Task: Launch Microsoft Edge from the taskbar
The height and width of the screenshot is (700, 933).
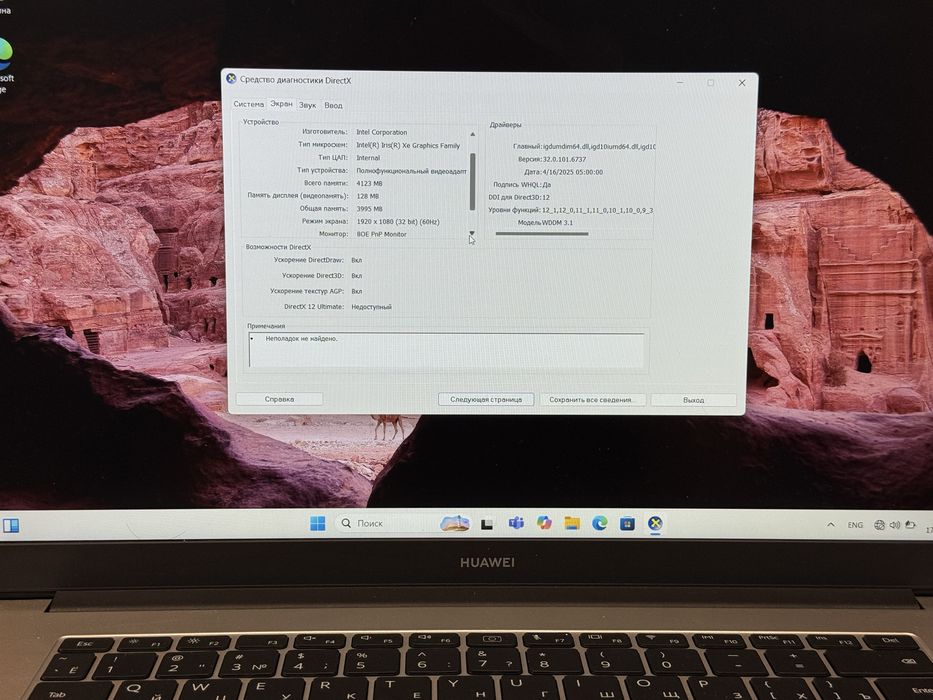Action: (x=600, y=523)
